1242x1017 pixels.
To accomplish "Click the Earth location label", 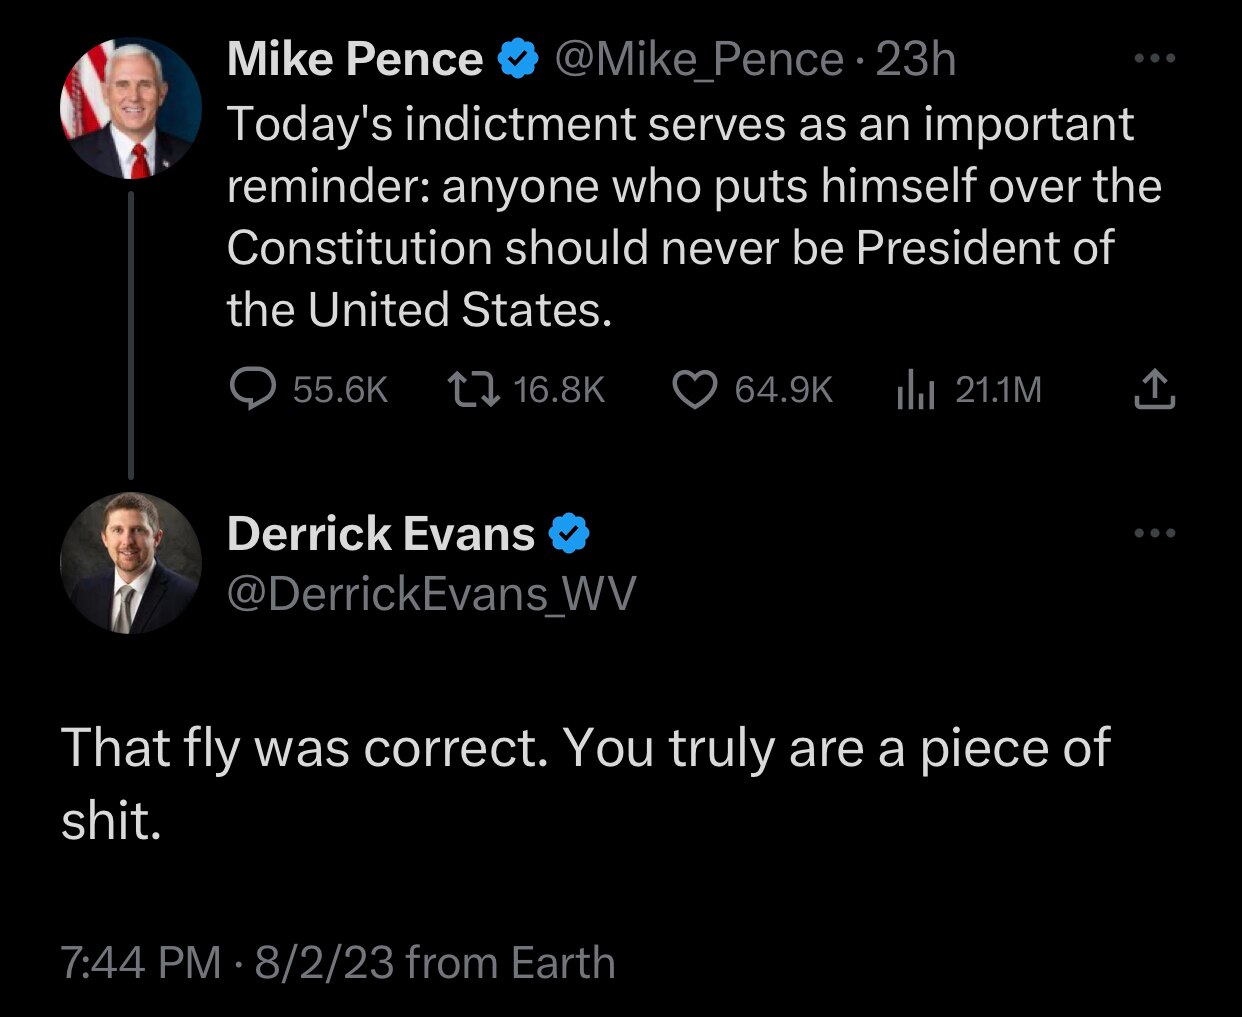I will pyautogui.click(x=562, y=962).
